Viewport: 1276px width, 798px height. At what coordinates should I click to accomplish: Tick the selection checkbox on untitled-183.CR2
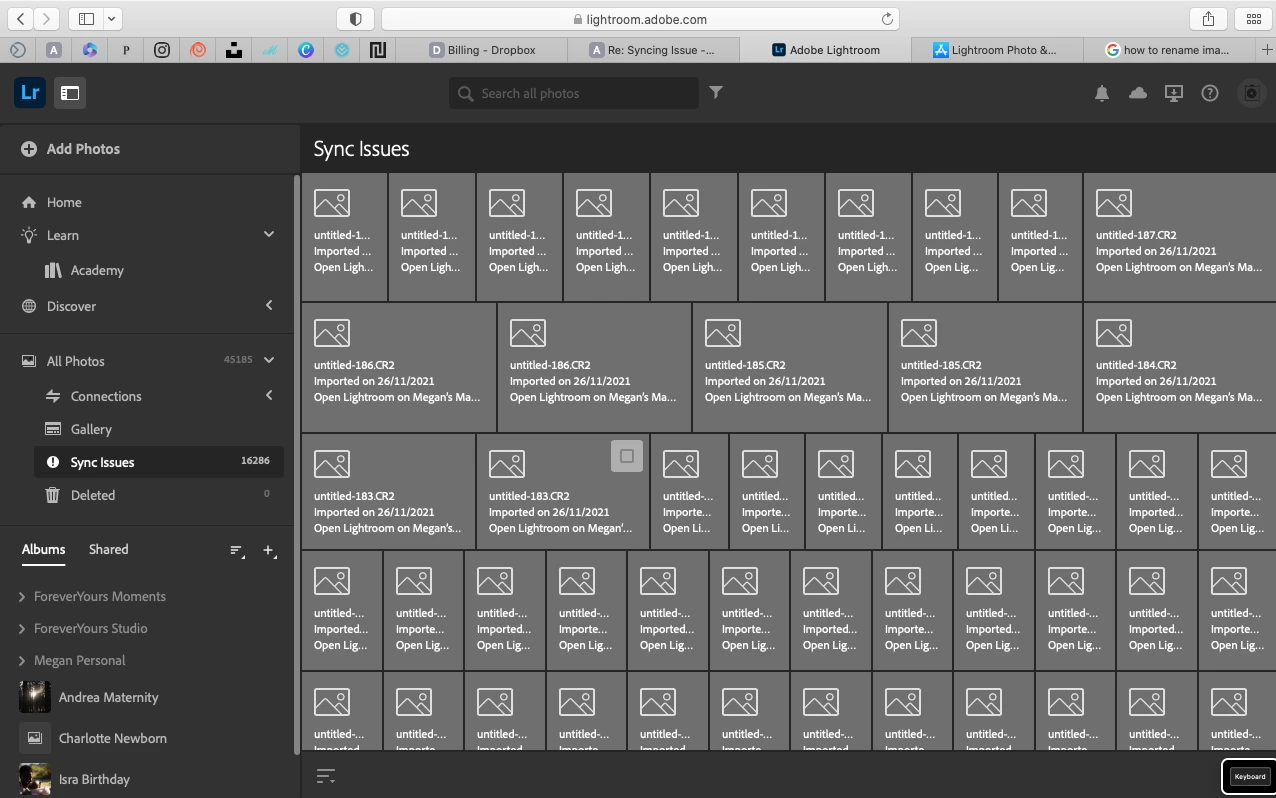pyautogui.click(x=627, y=456)
